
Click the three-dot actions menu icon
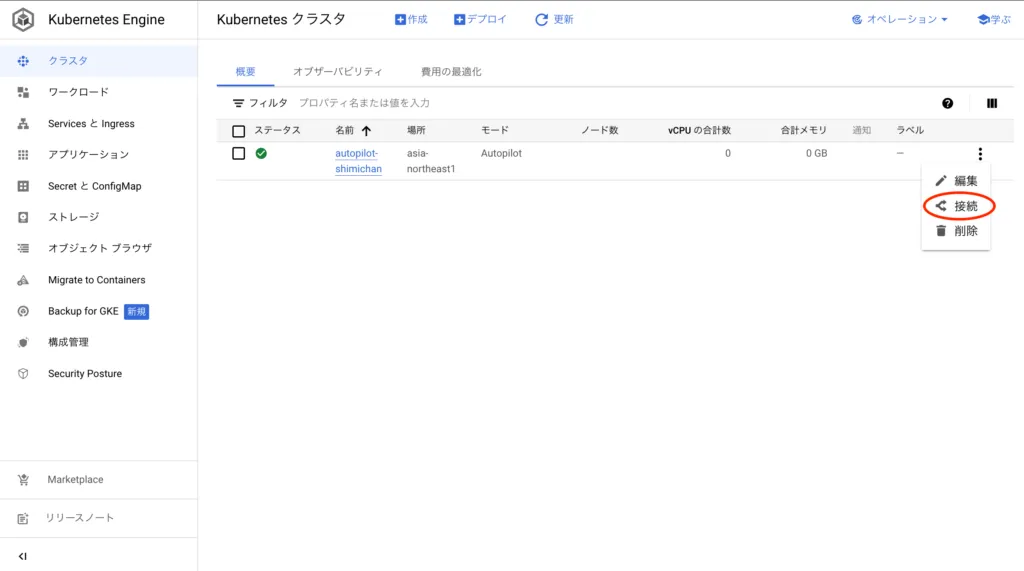pyautogui.click(x=980, y=154)
